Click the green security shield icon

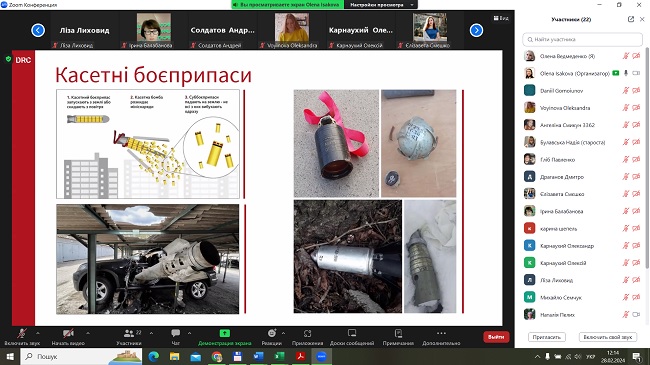tap(8, 59)
